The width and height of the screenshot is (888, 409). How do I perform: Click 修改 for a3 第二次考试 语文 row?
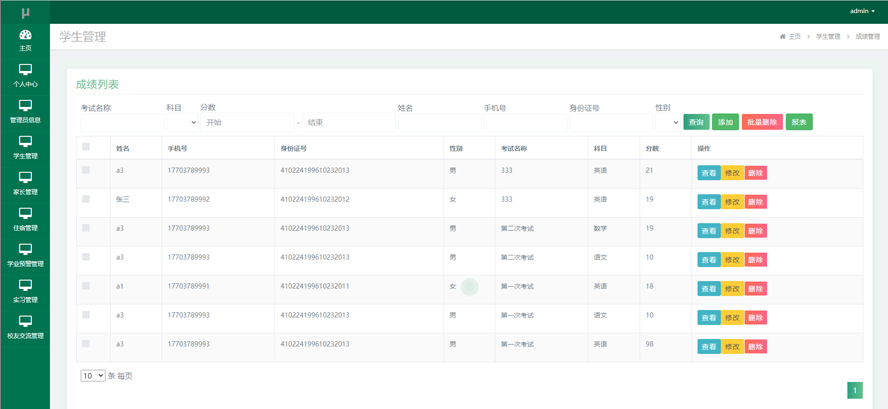732,259
